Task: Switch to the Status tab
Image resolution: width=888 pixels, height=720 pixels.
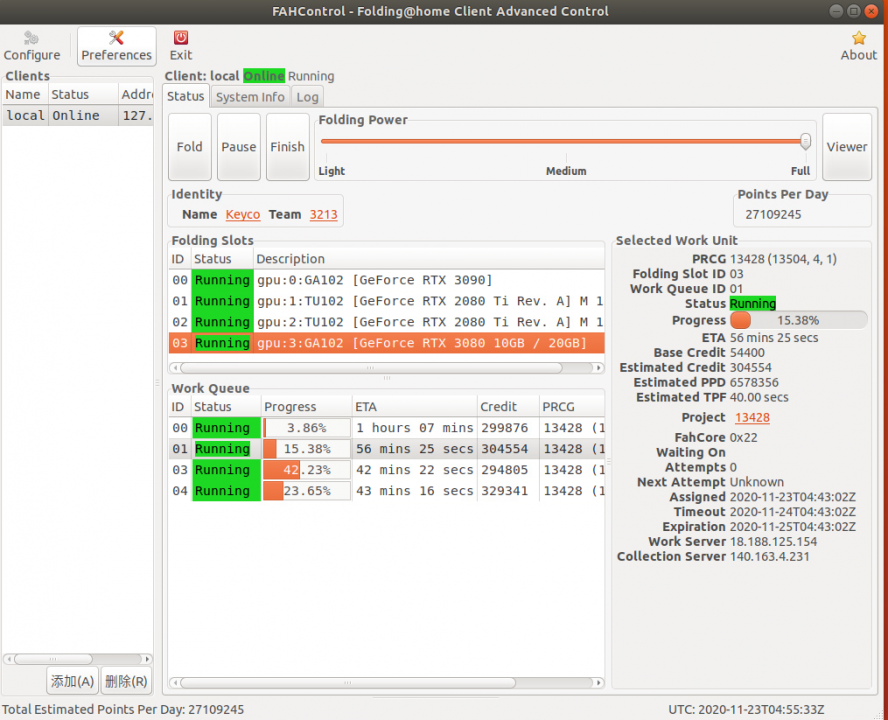Action: [185, 96]
